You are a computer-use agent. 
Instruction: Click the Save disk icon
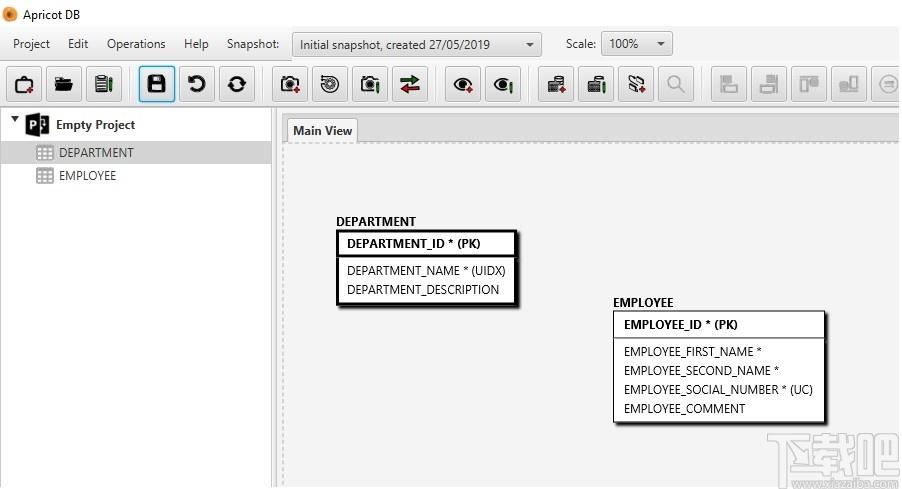[x=156, y=85]
